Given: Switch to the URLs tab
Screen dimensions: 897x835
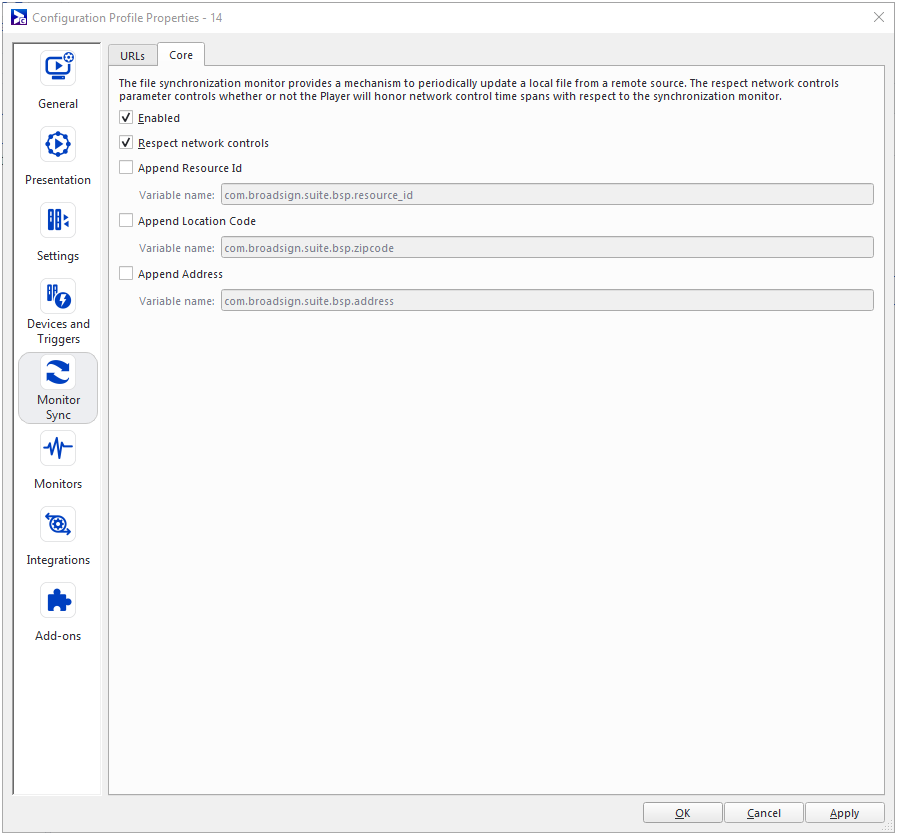Looking at the screenshot, I should (x=132, y=56).
